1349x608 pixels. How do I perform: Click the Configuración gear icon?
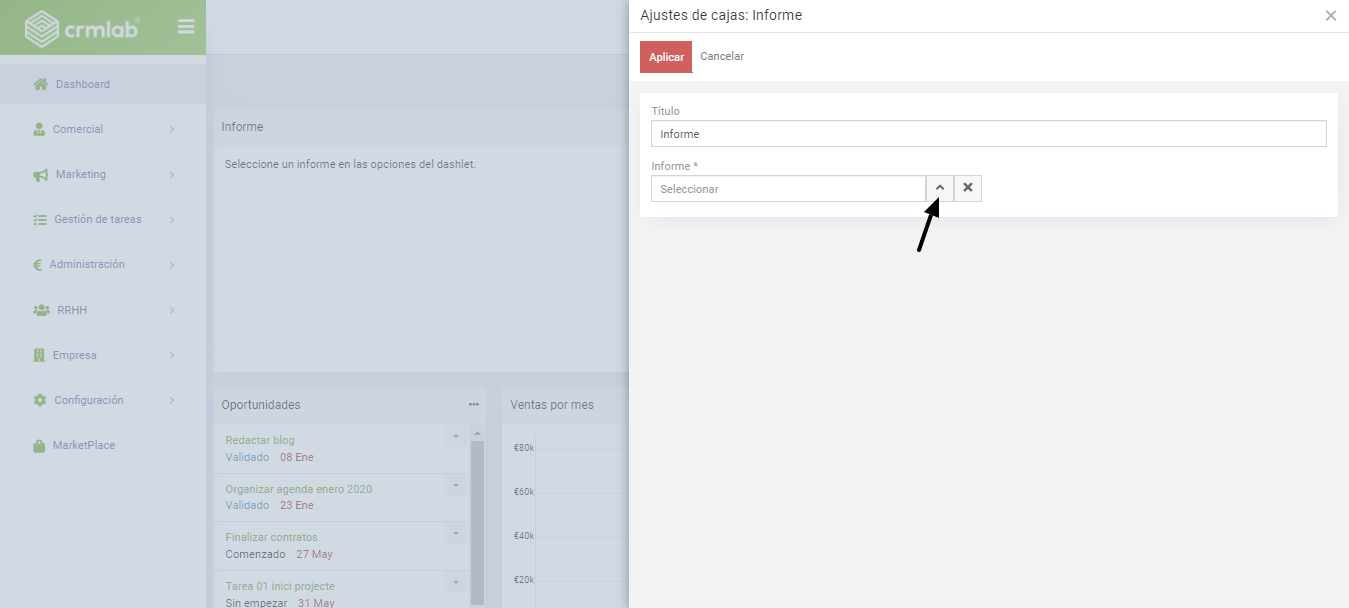coord(40,400)
